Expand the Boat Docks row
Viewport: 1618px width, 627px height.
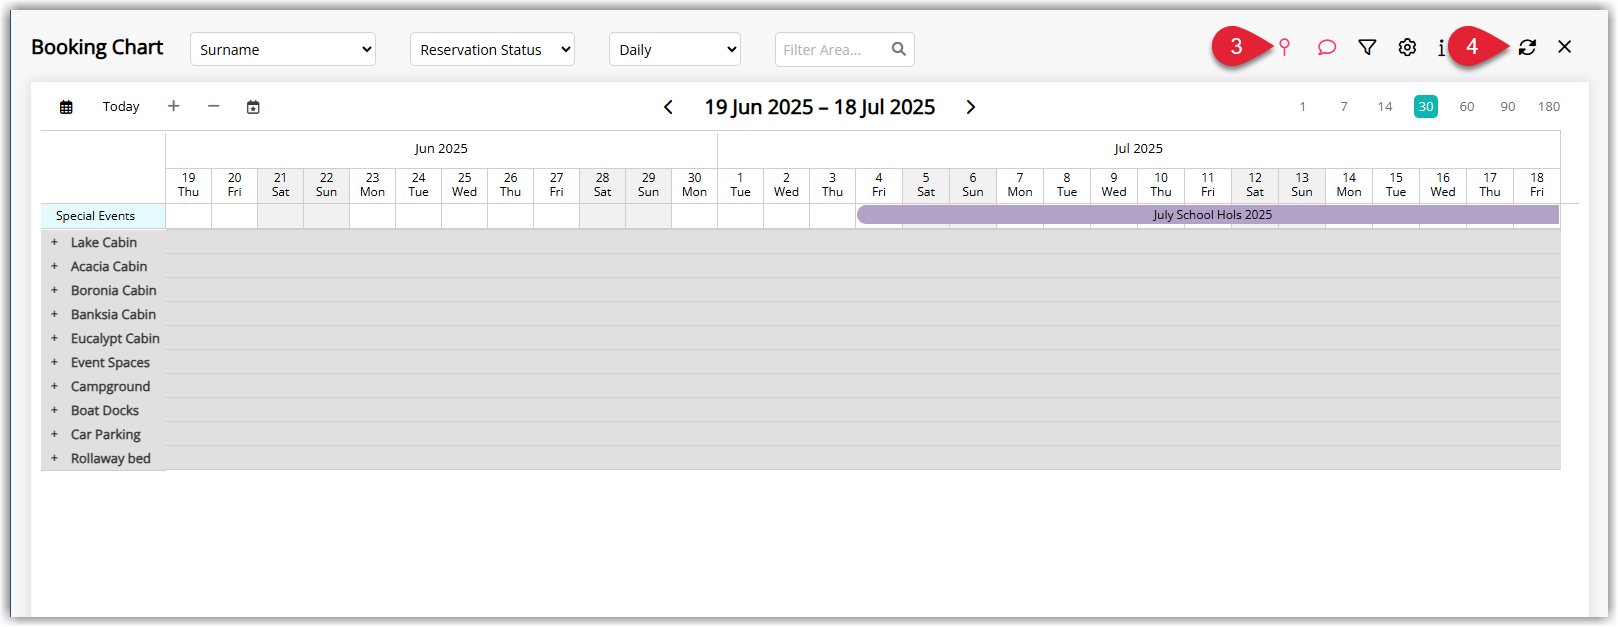(55, 410)
